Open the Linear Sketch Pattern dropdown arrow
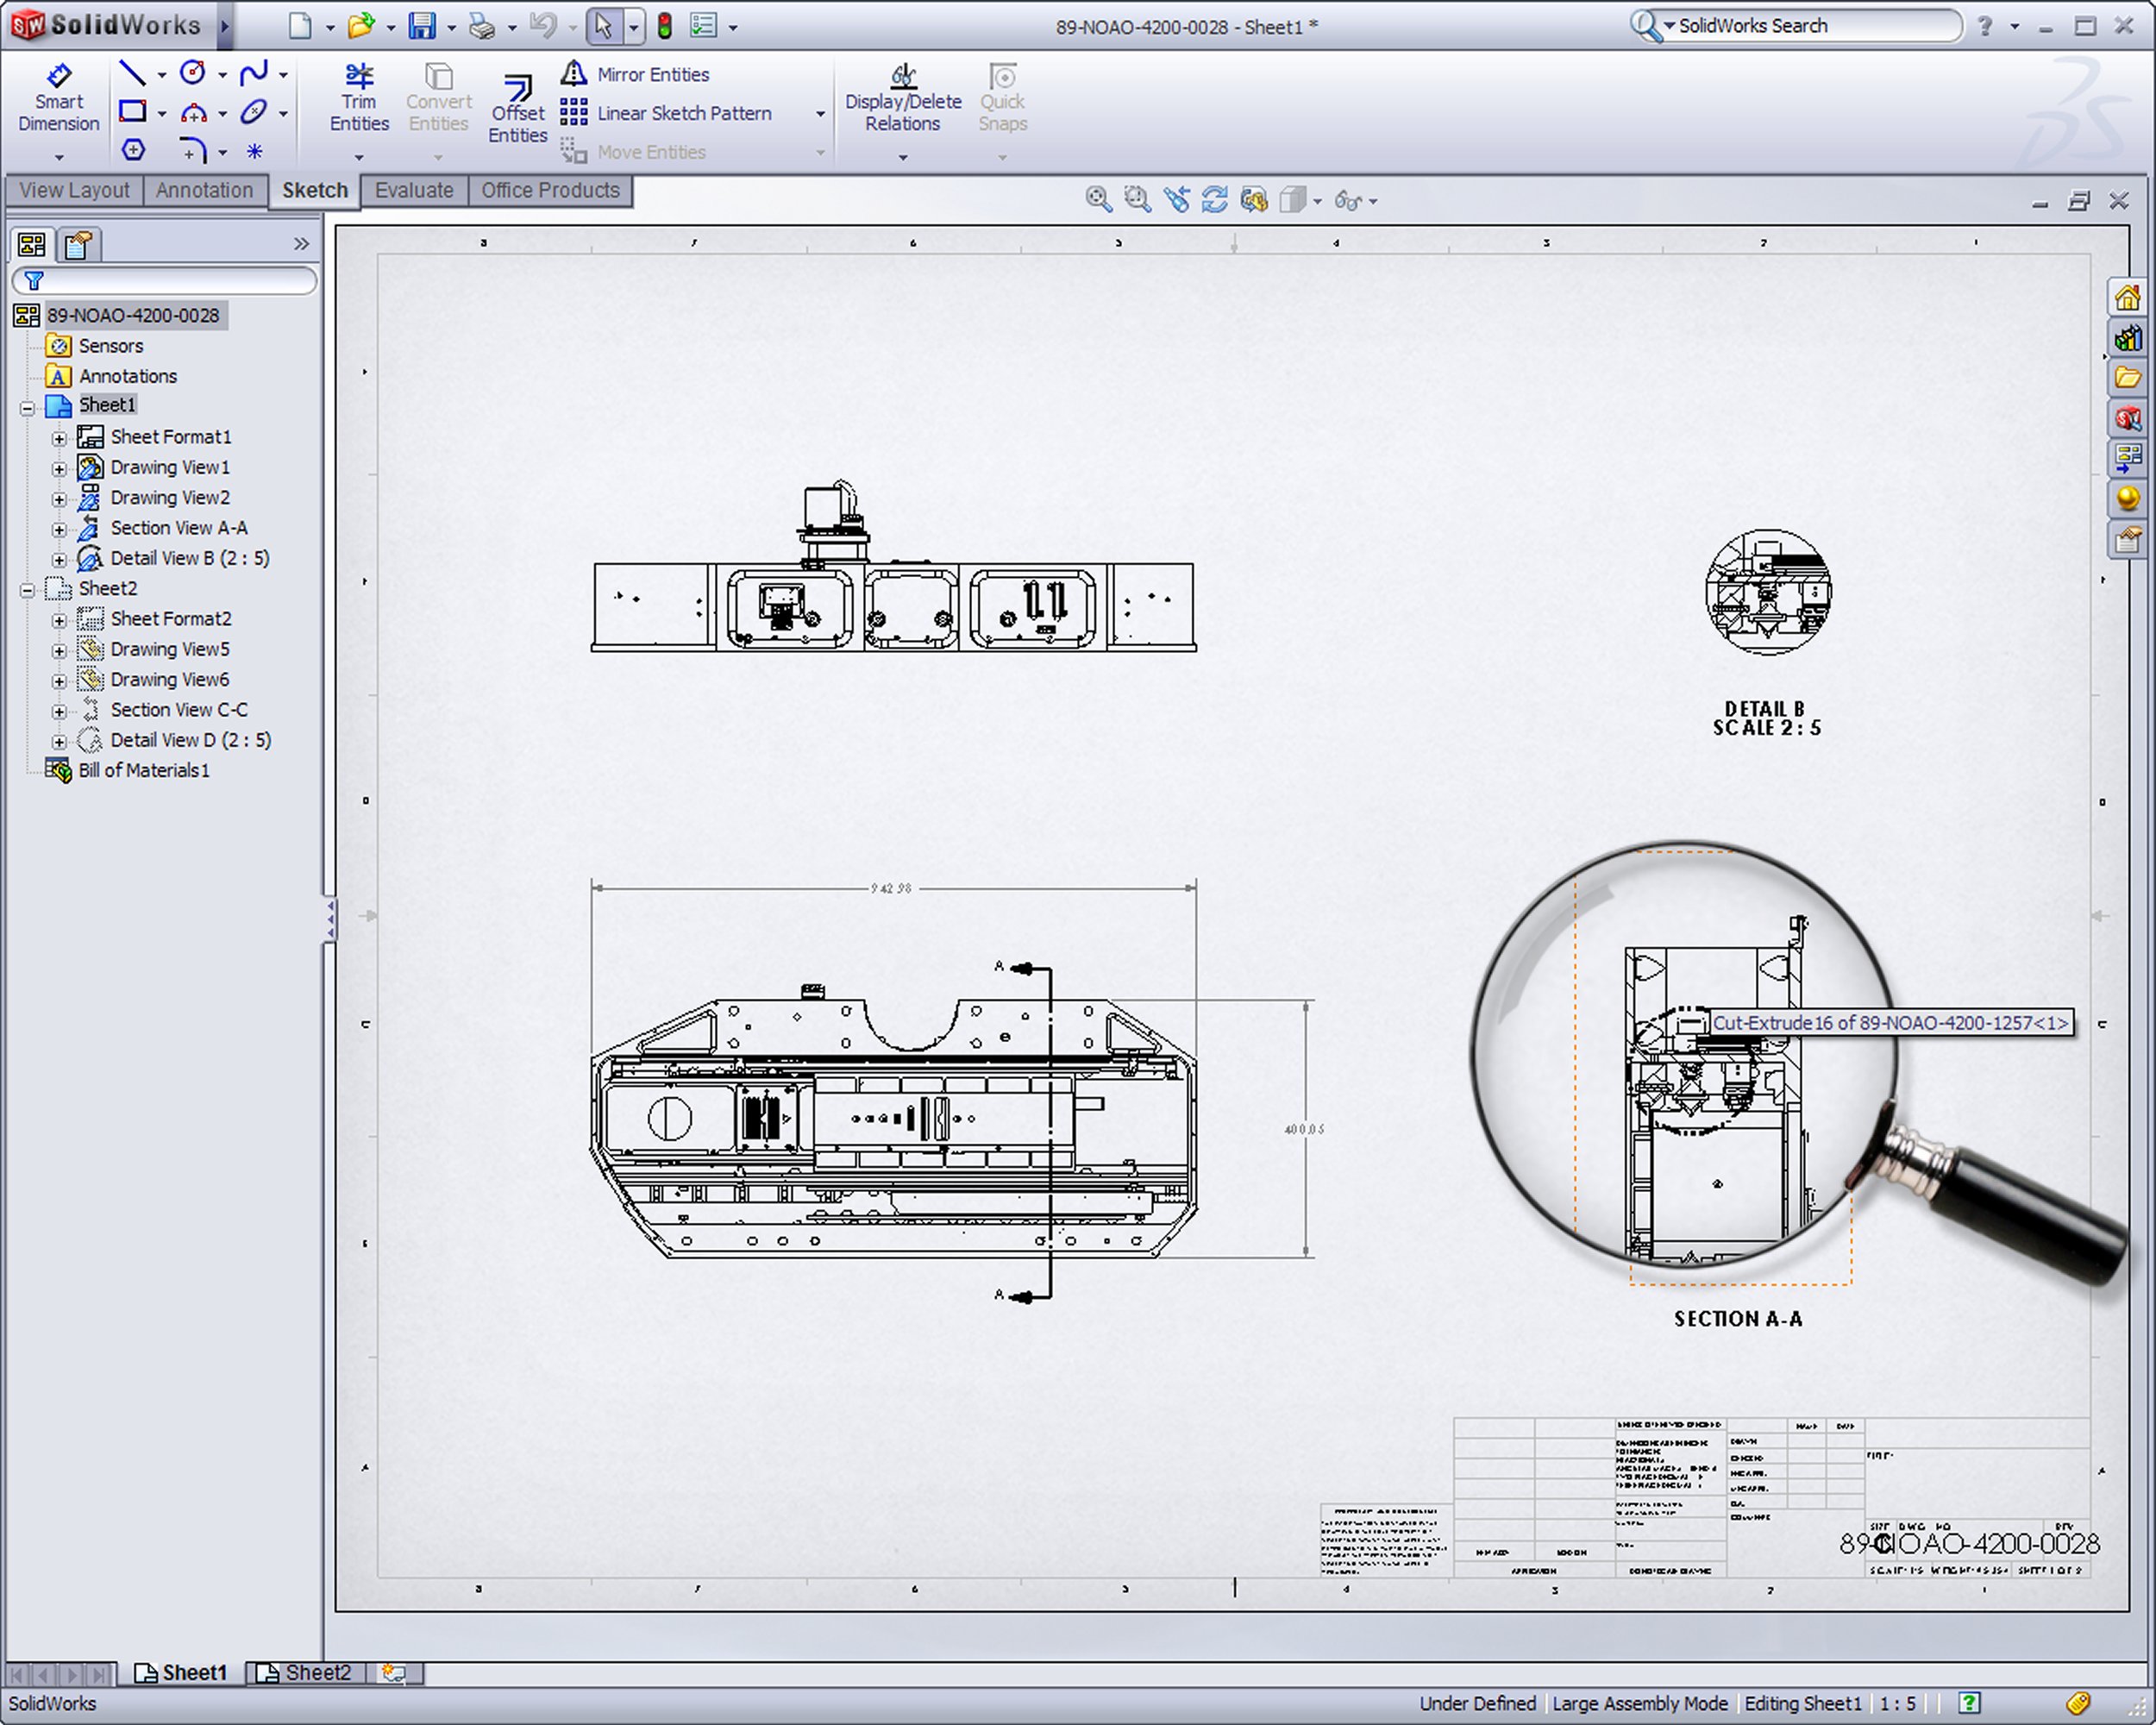Image resolution: width=2156 pixels, height=1725 pixels. [x=820, y=114]
